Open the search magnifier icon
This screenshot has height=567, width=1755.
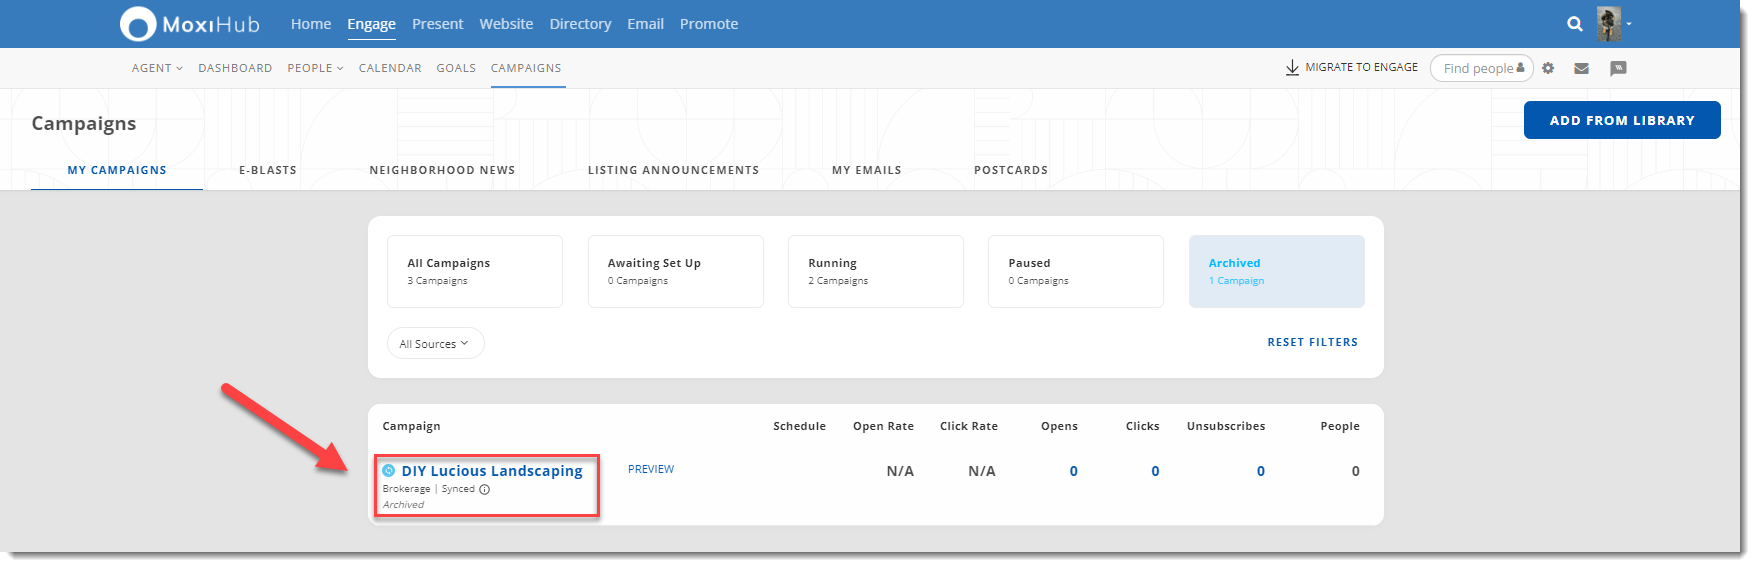[x=1574, y=24]
